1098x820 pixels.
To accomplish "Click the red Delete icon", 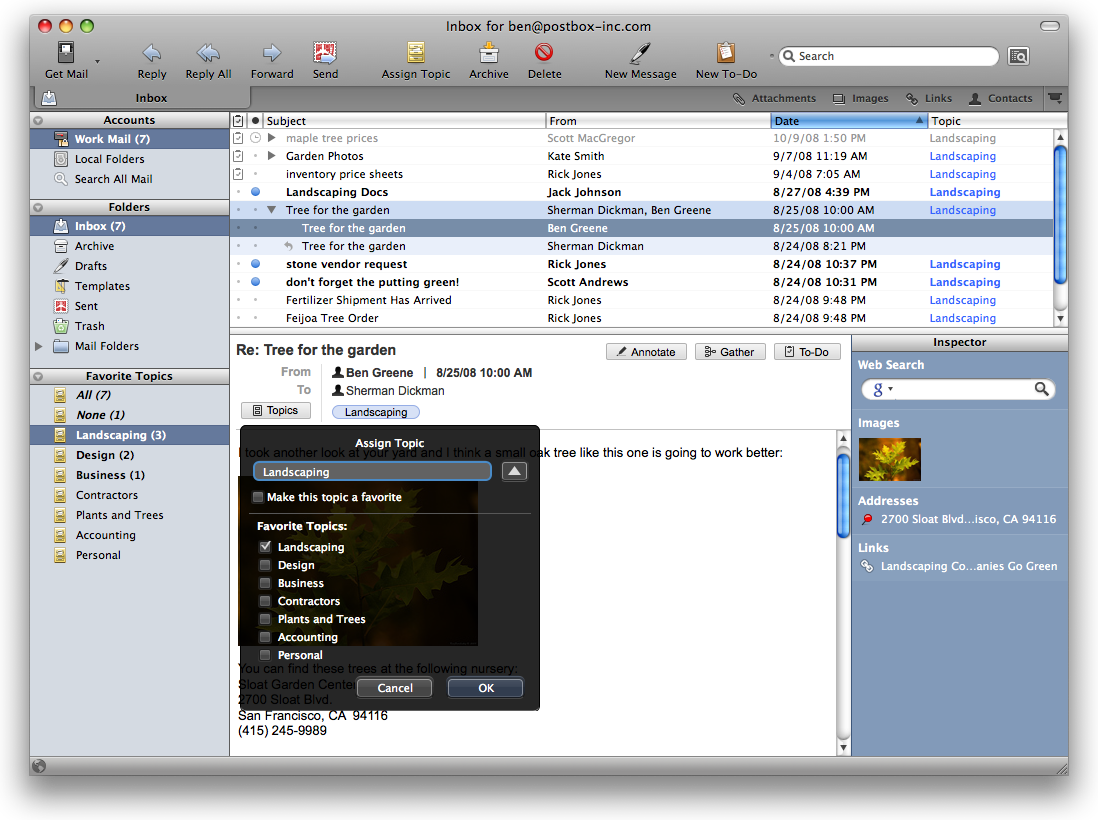I will (x=544, y=53).
